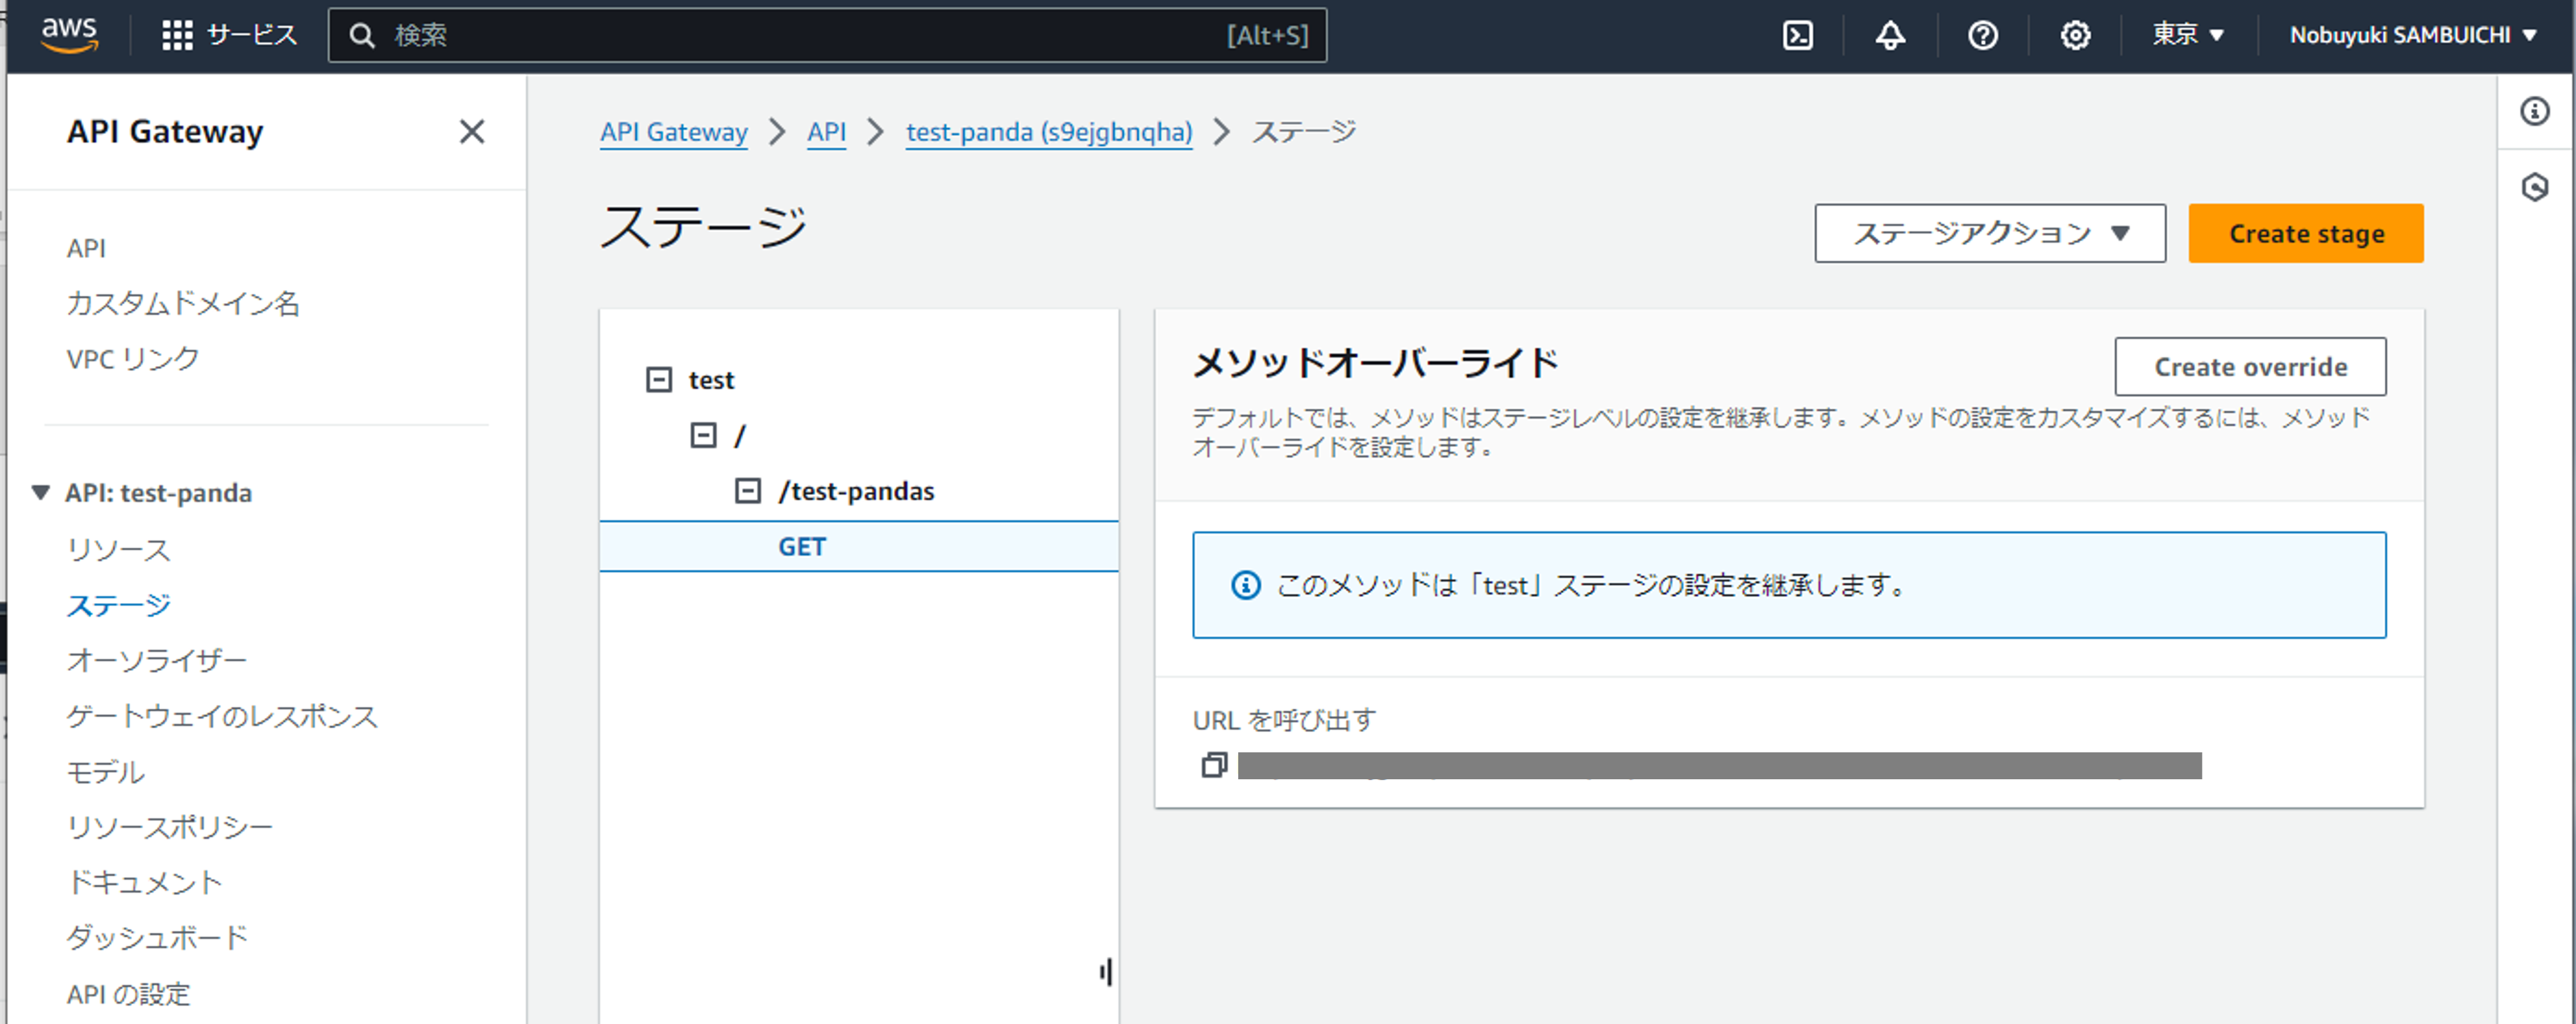This screenshot has width=2576, height=1024.
Task: Click the redacted invoke URL
Action: (x=1719, y=765)
